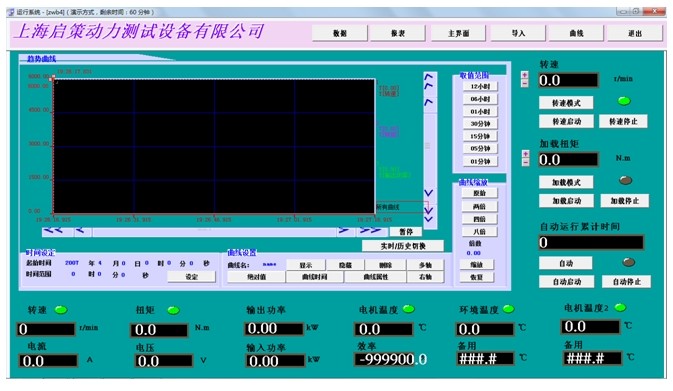Click the 转速 setpoint value field
This screenshot has height=391, width=673.
pyautogui.click(x=568, y=80)
